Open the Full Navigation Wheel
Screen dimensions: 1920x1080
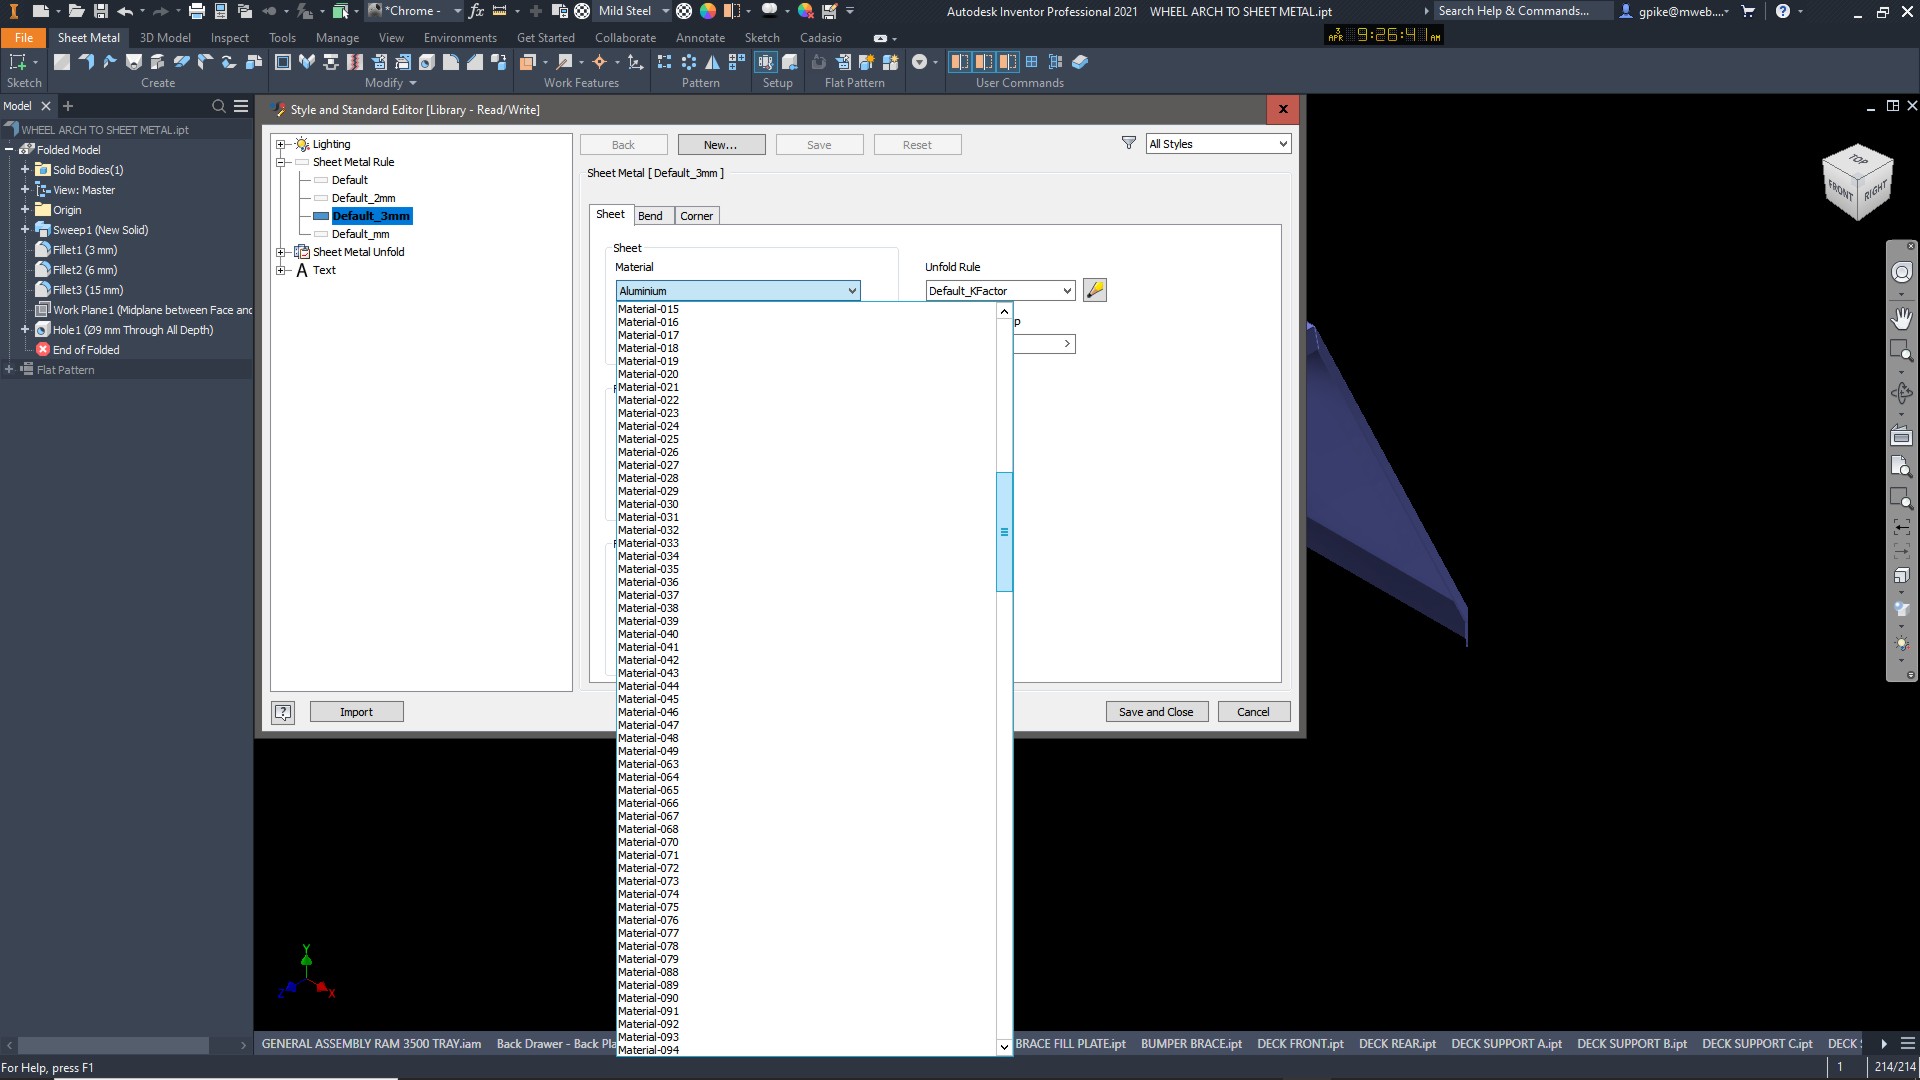click(1901, 272)
